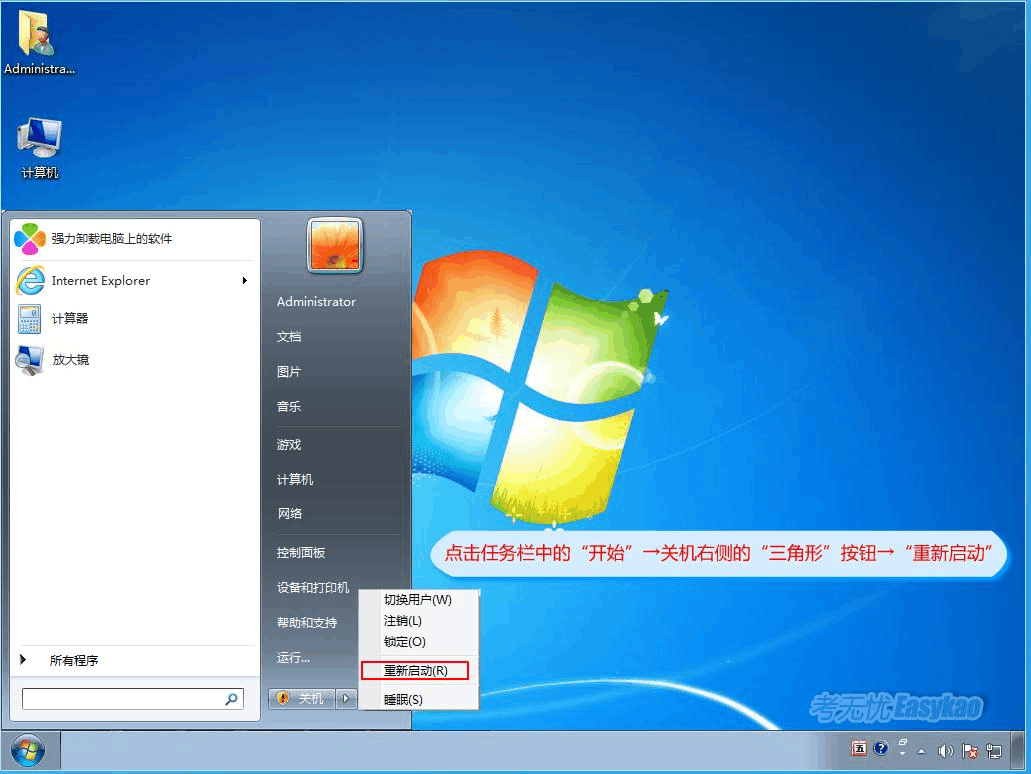Start the 放大镜 magnifier program
1031x774 pixels.
point(135,360)
